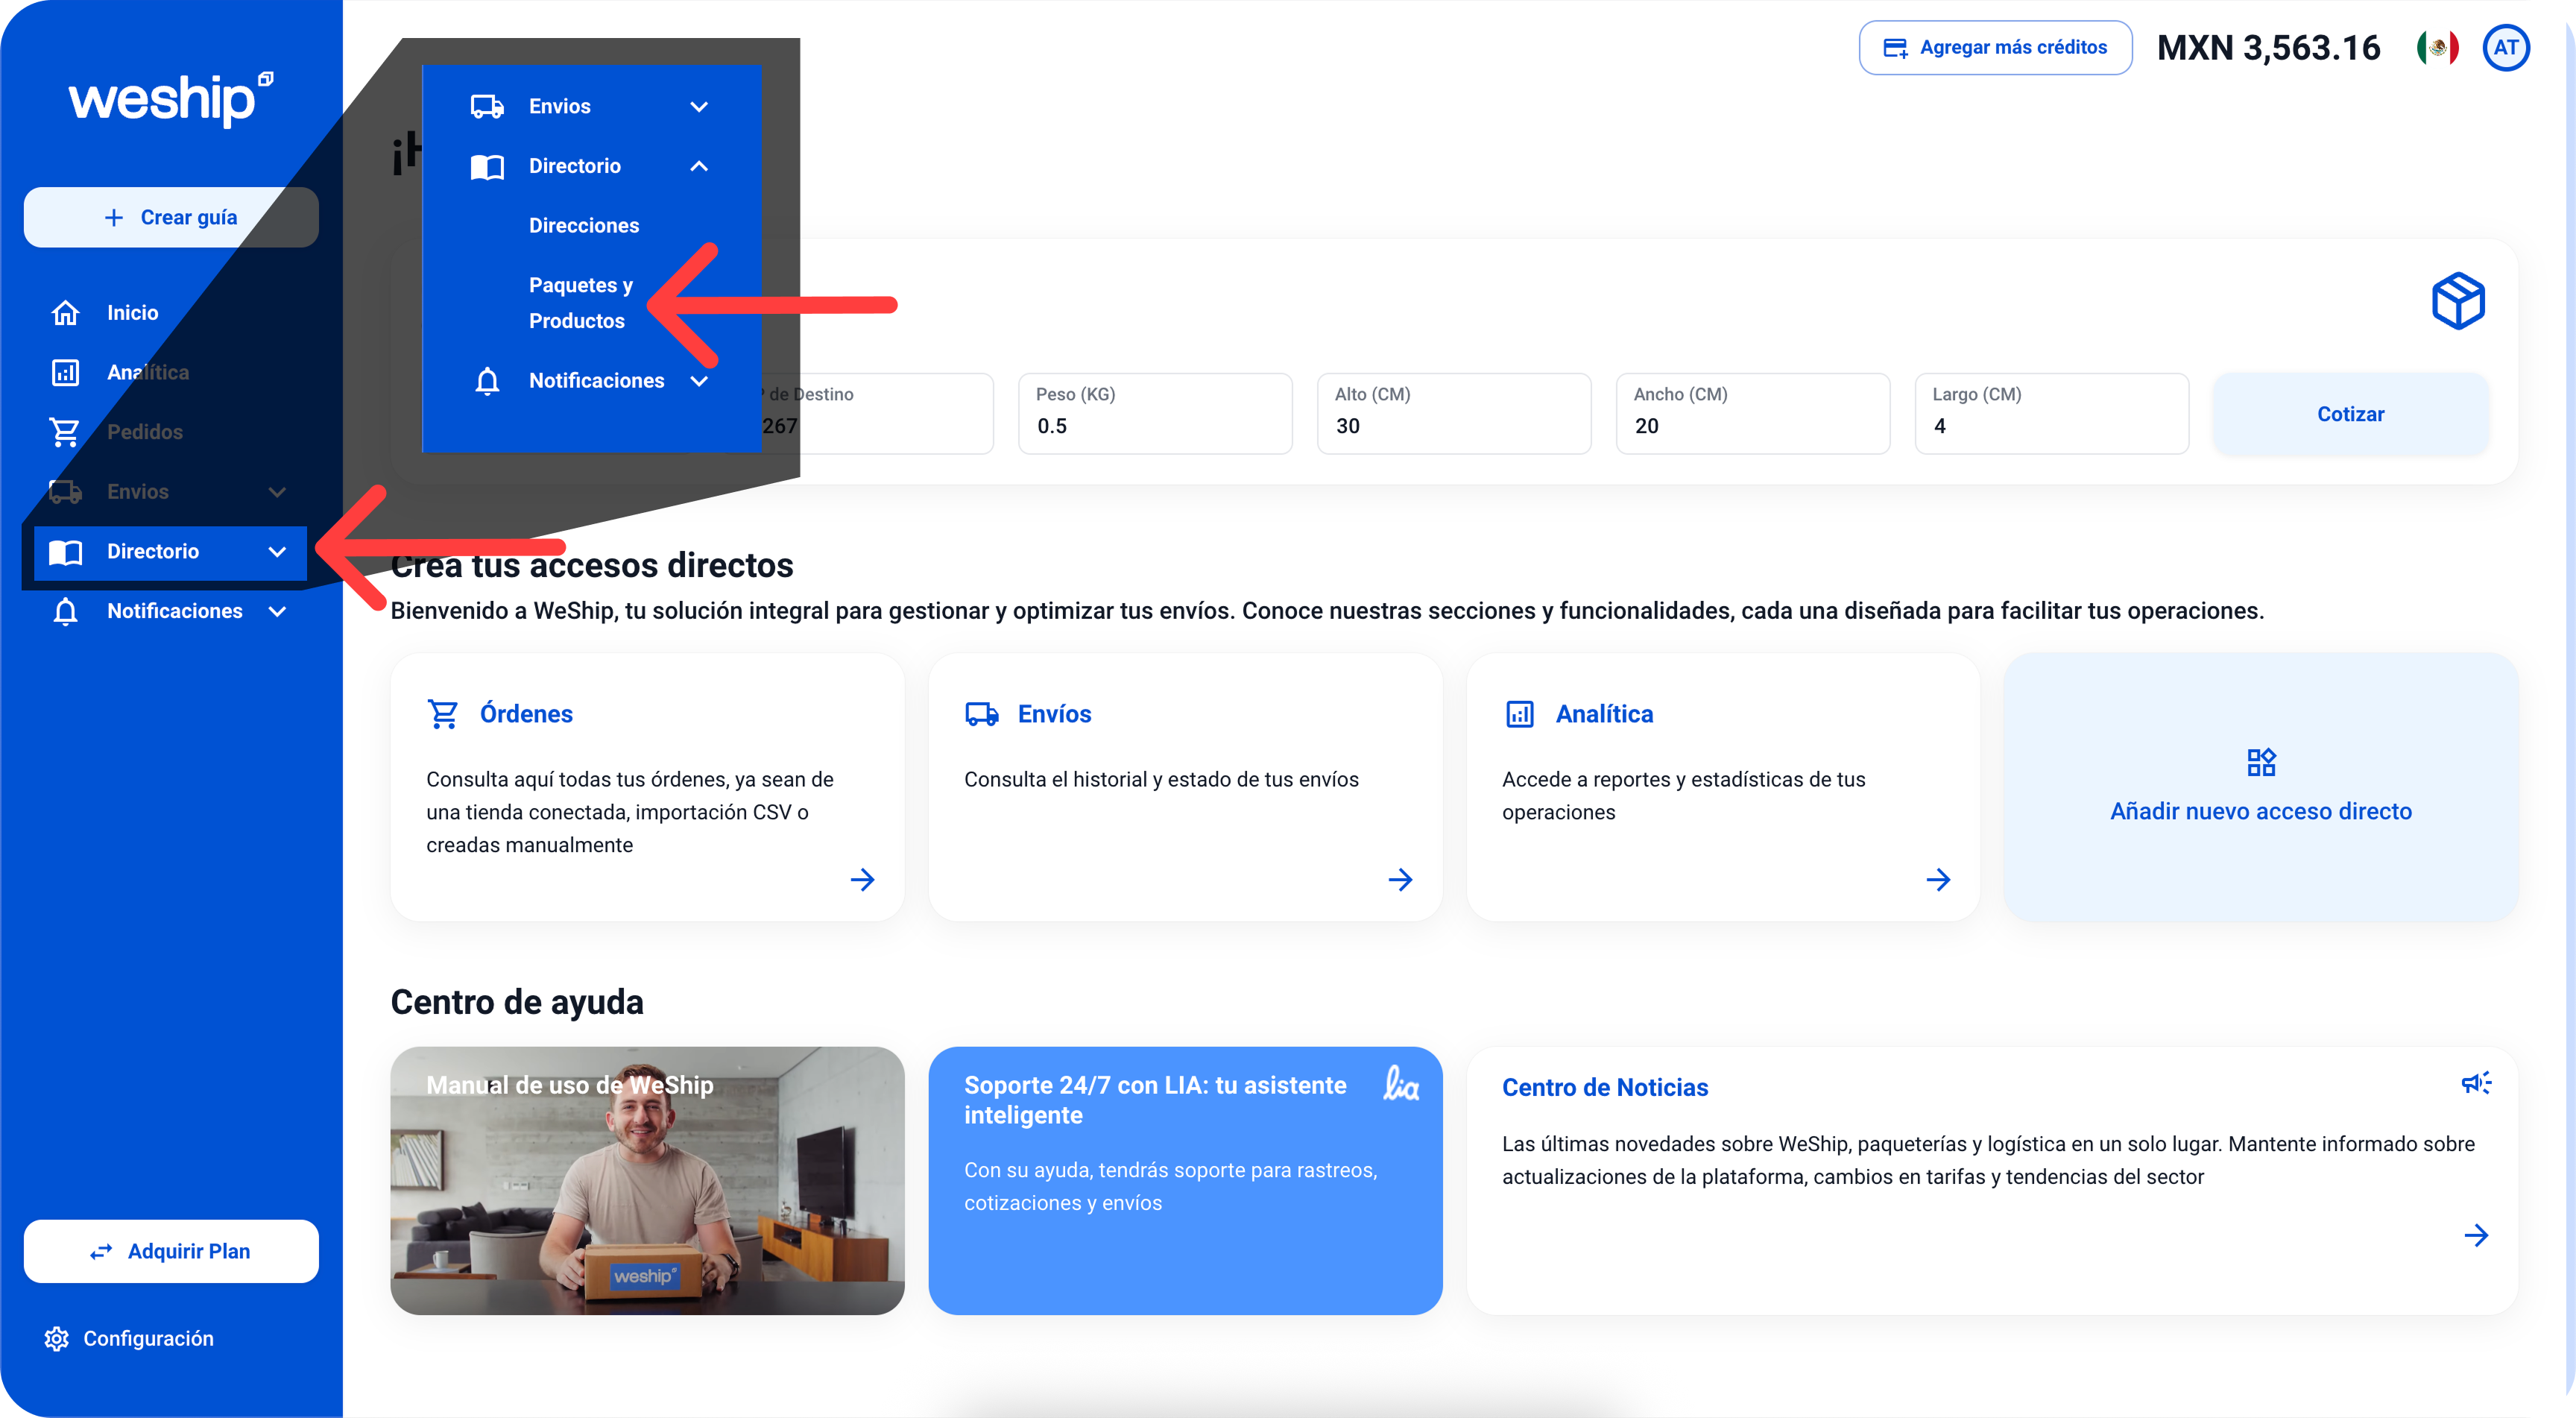Collapse Directorio chevron in zoomed menu
Image resolution: width=2576 pixels, height=1418 pixels.
(x=699, y=166)
